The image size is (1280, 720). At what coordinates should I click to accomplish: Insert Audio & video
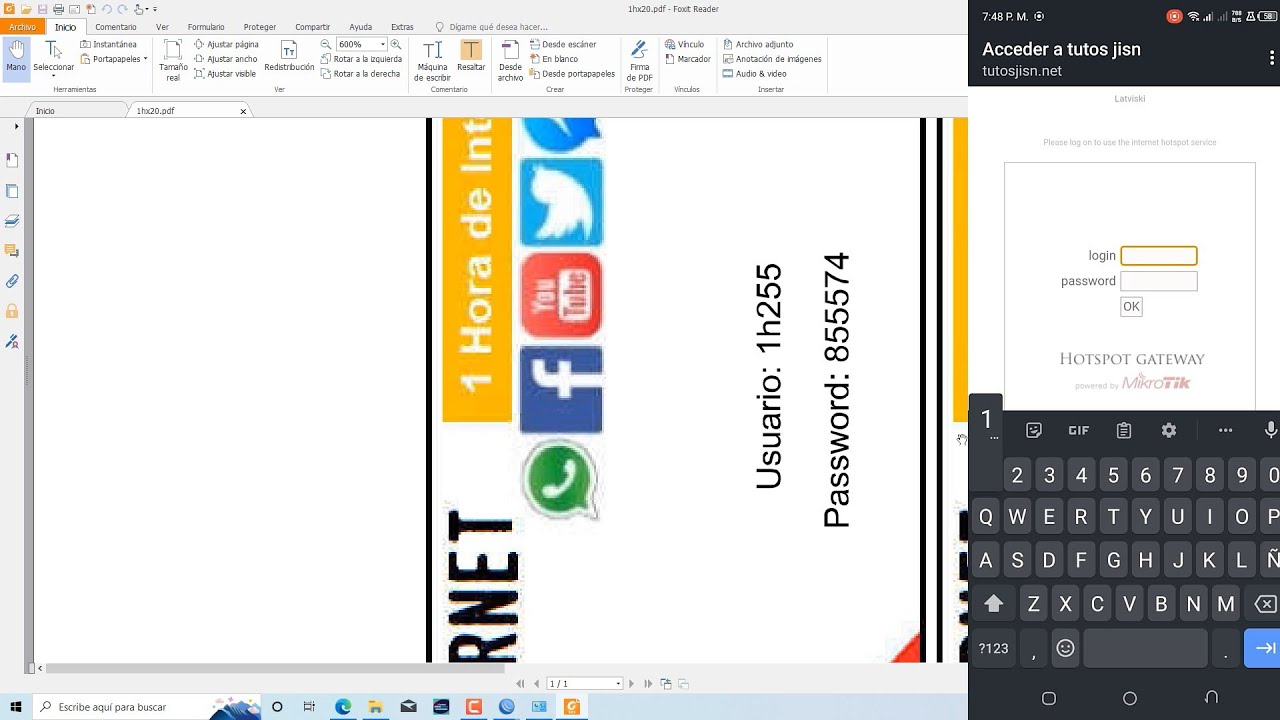[755, 74]
